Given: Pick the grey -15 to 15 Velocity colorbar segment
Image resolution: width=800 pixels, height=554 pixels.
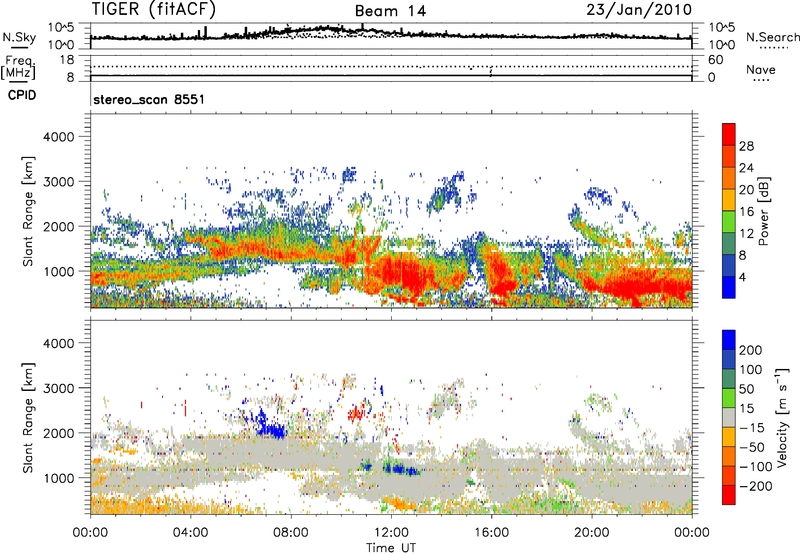Looking at the screenshot, I should click(x=729, y=418).
